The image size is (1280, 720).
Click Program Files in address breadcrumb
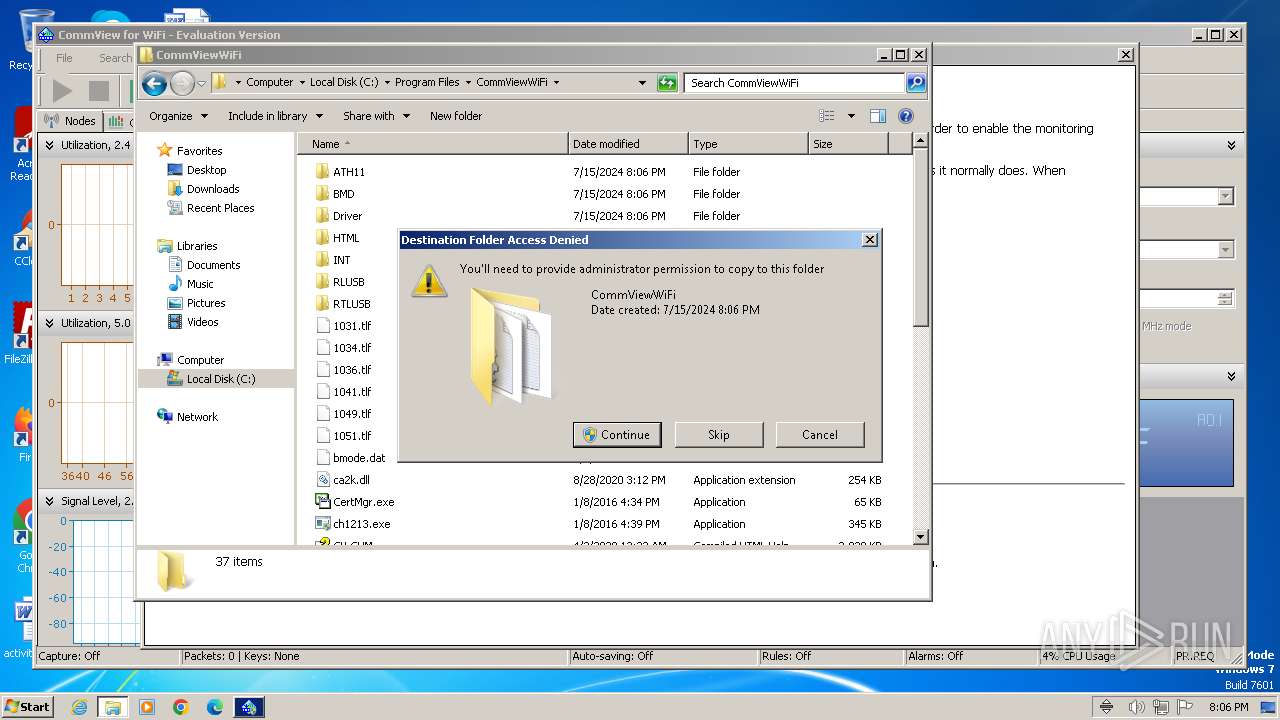coord(427,83)
